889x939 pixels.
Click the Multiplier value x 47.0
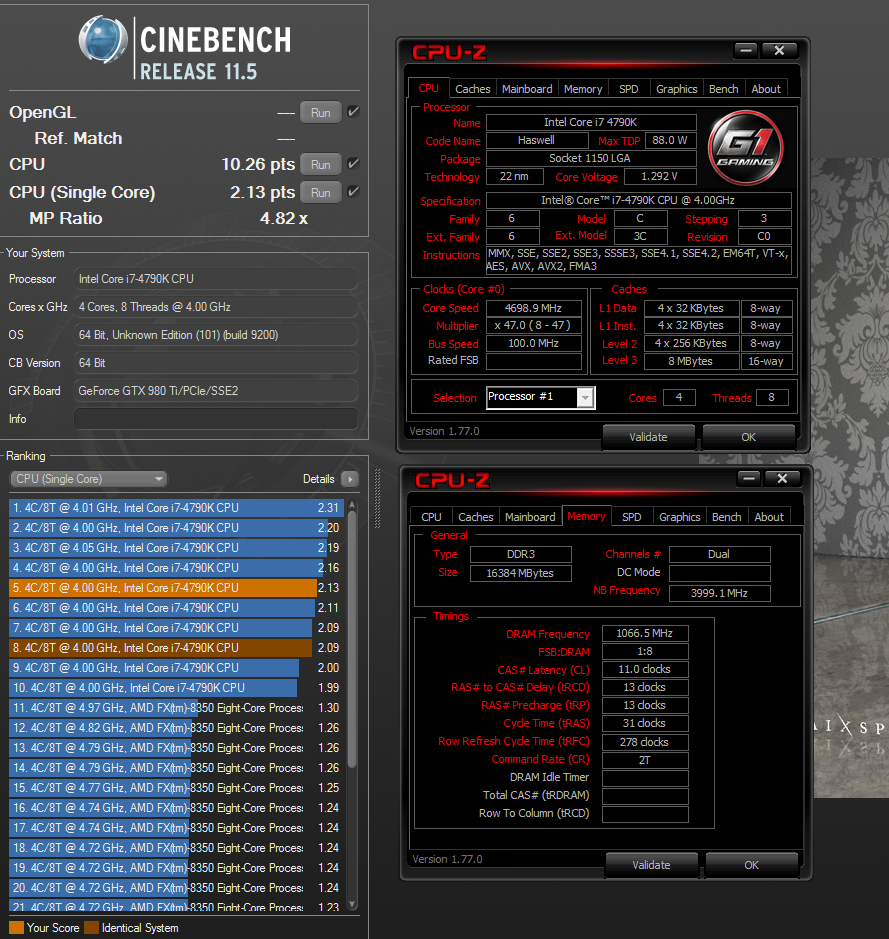[533, 326]
